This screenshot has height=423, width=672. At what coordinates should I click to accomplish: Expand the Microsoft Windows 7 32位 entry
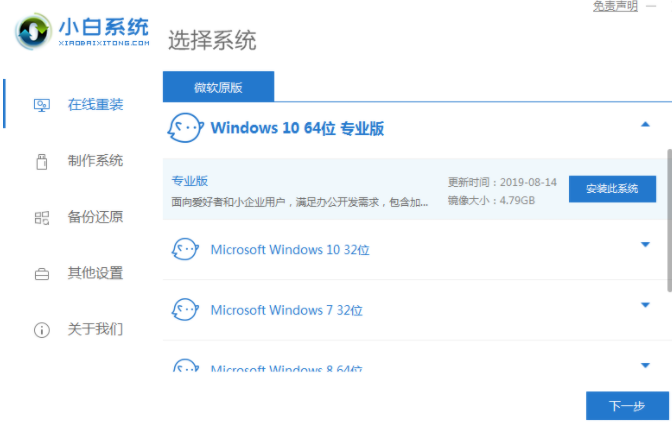pyautogui.click(x=645, y=305)
